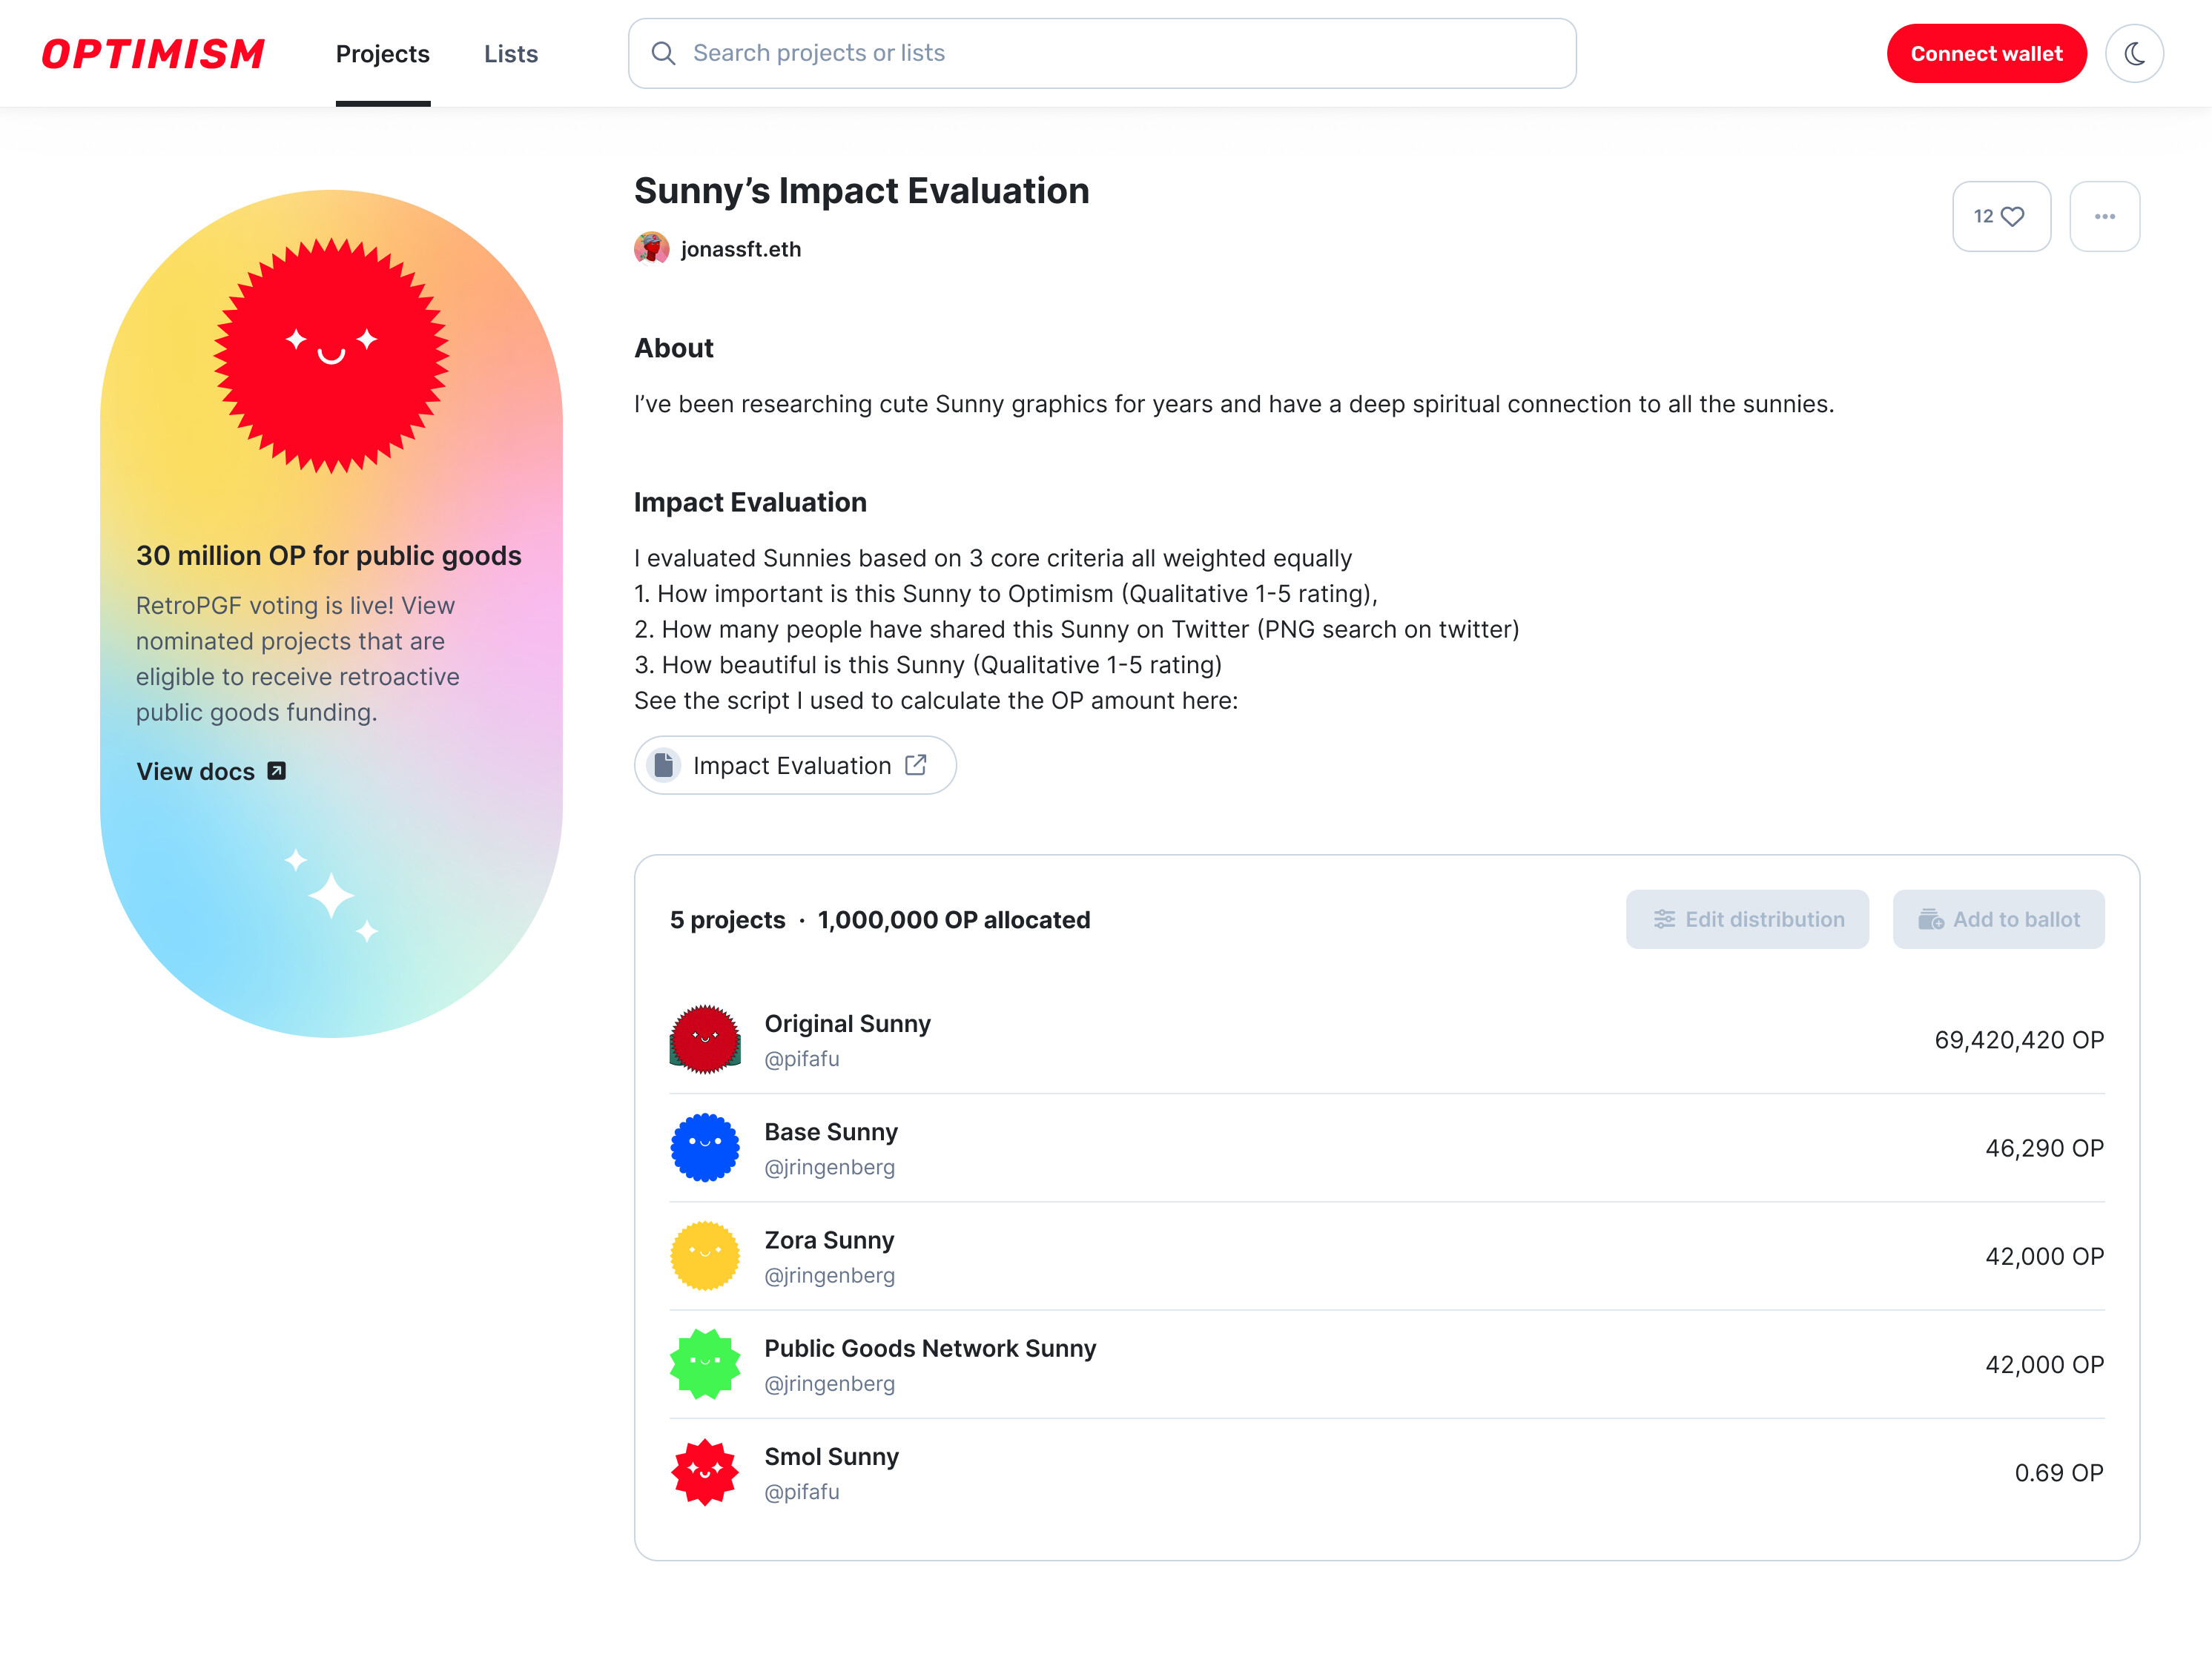Click @jringenberg under Public Goods Network Sunny
Screen dimensions: 2212x1680
[x=830, y=1383]
